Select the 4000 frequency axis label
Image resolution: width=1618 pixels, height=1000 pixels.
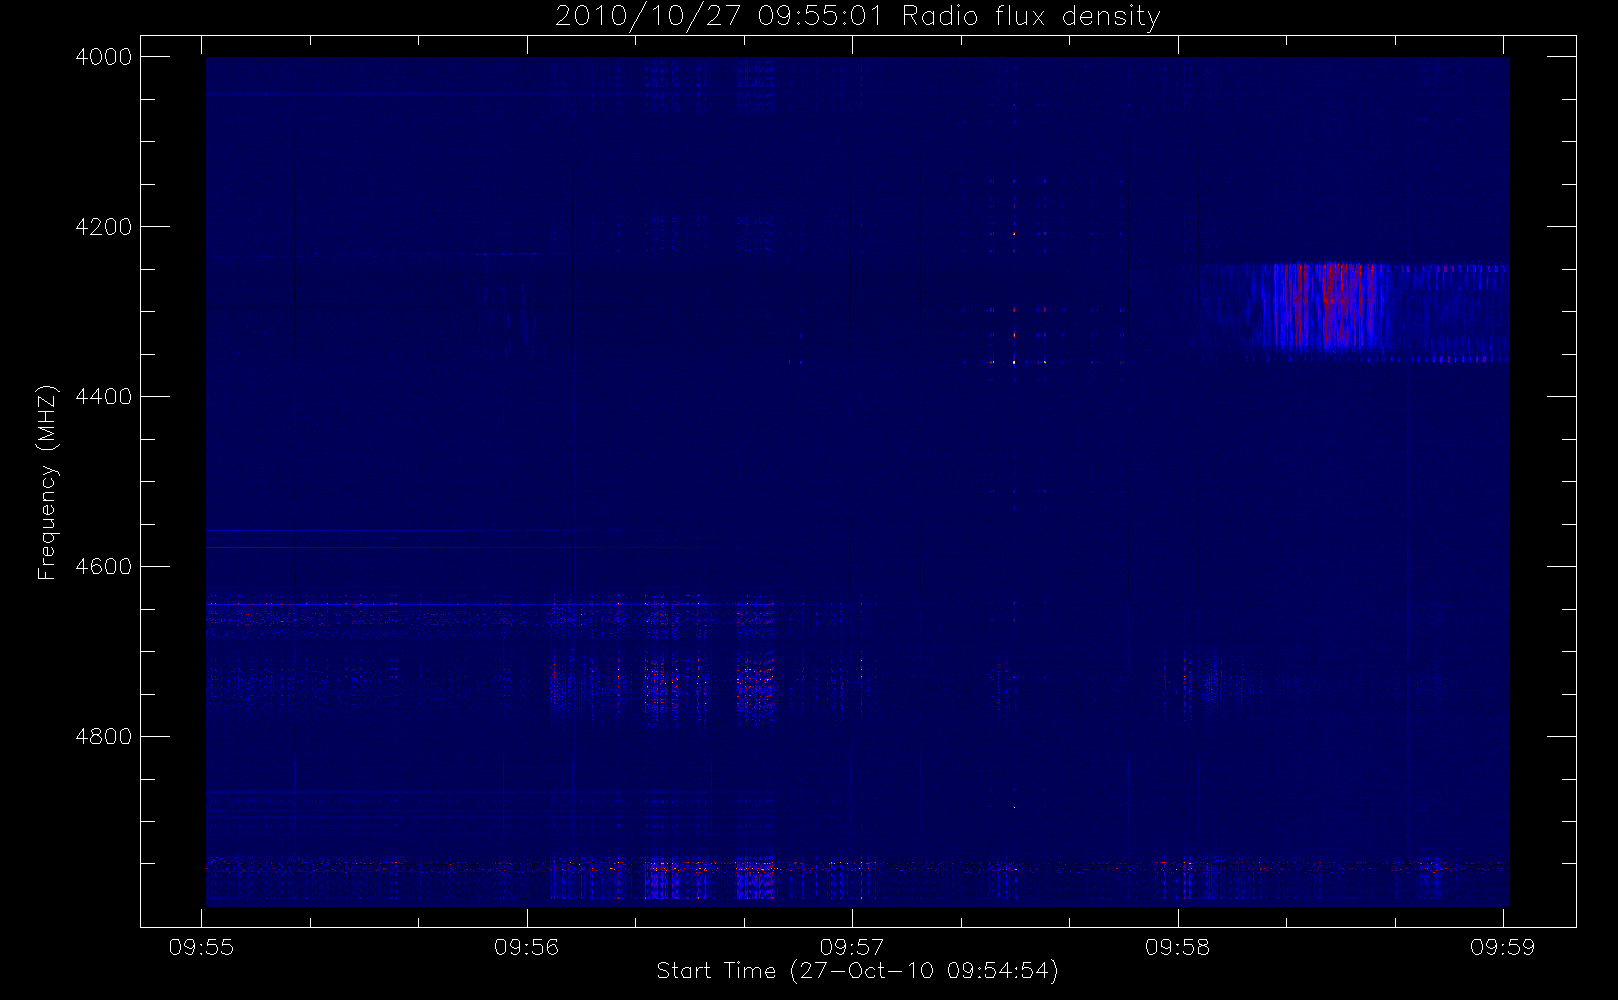104,57
